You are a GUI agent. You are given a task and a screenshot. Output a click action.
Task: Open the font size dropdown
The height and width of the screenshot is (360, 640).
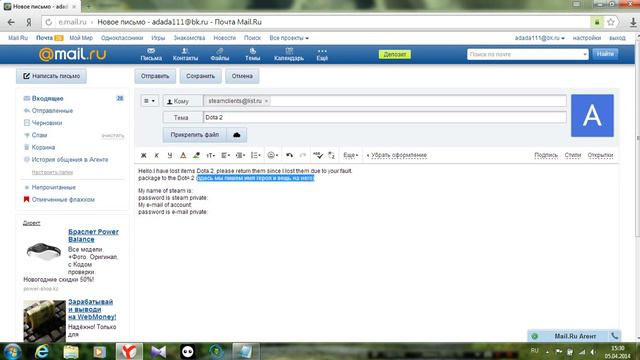point(211,155)
